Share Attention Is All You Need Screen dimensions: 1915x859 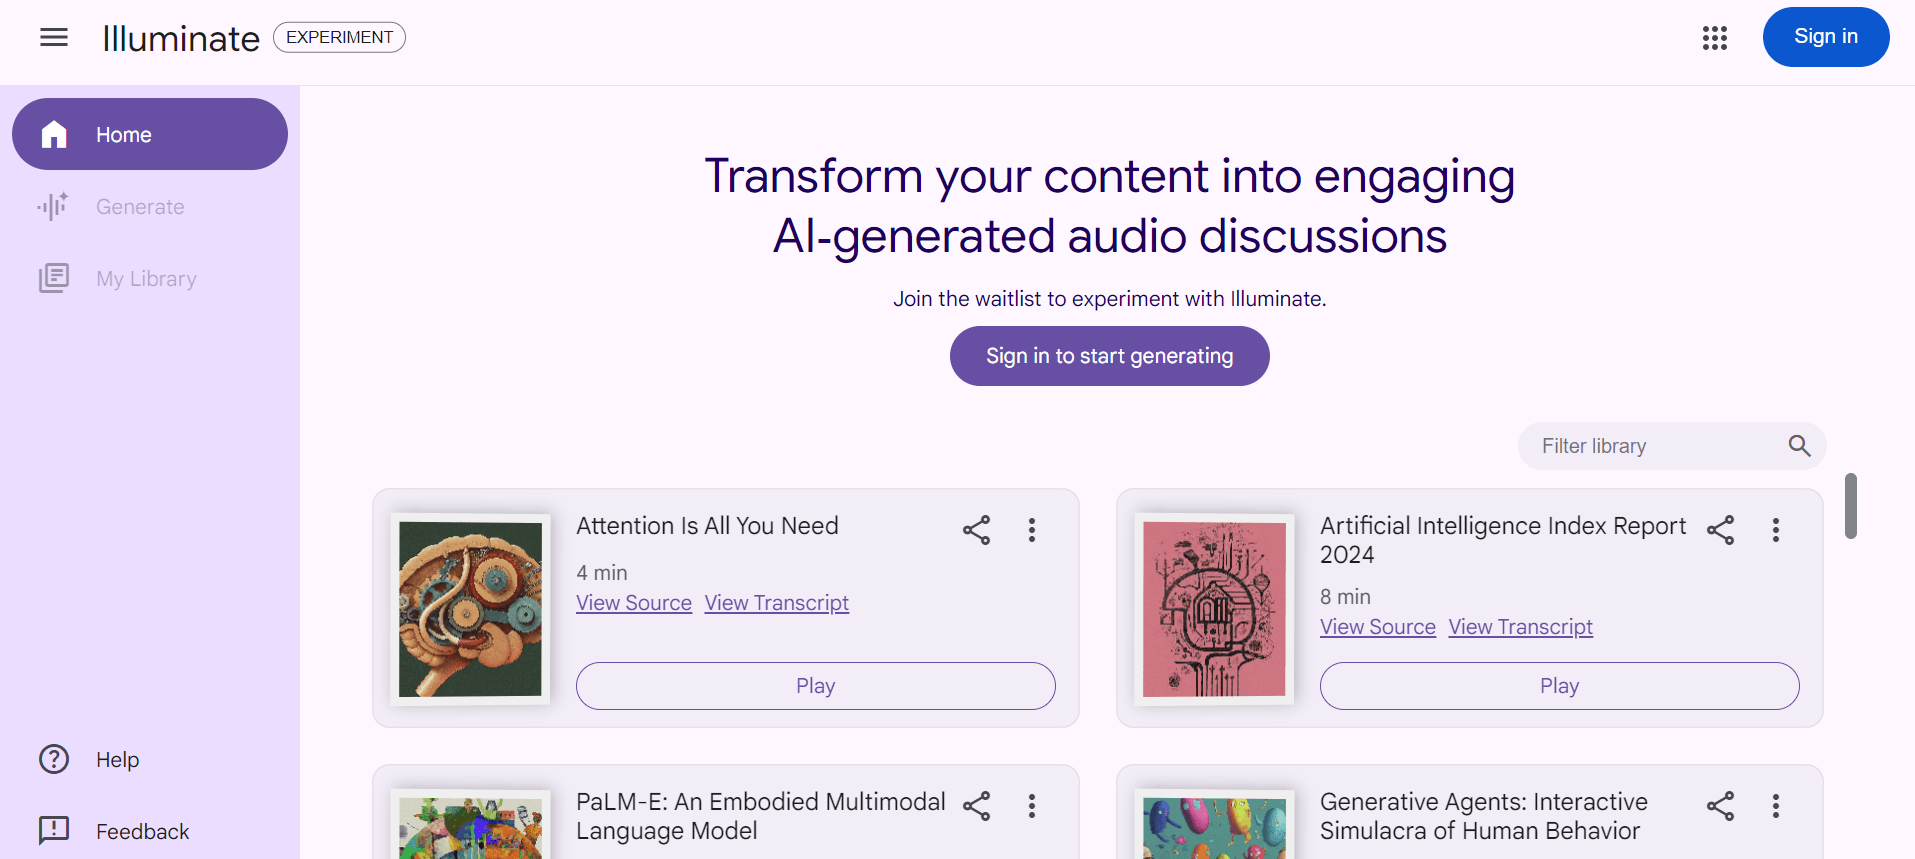click(976, 530)
